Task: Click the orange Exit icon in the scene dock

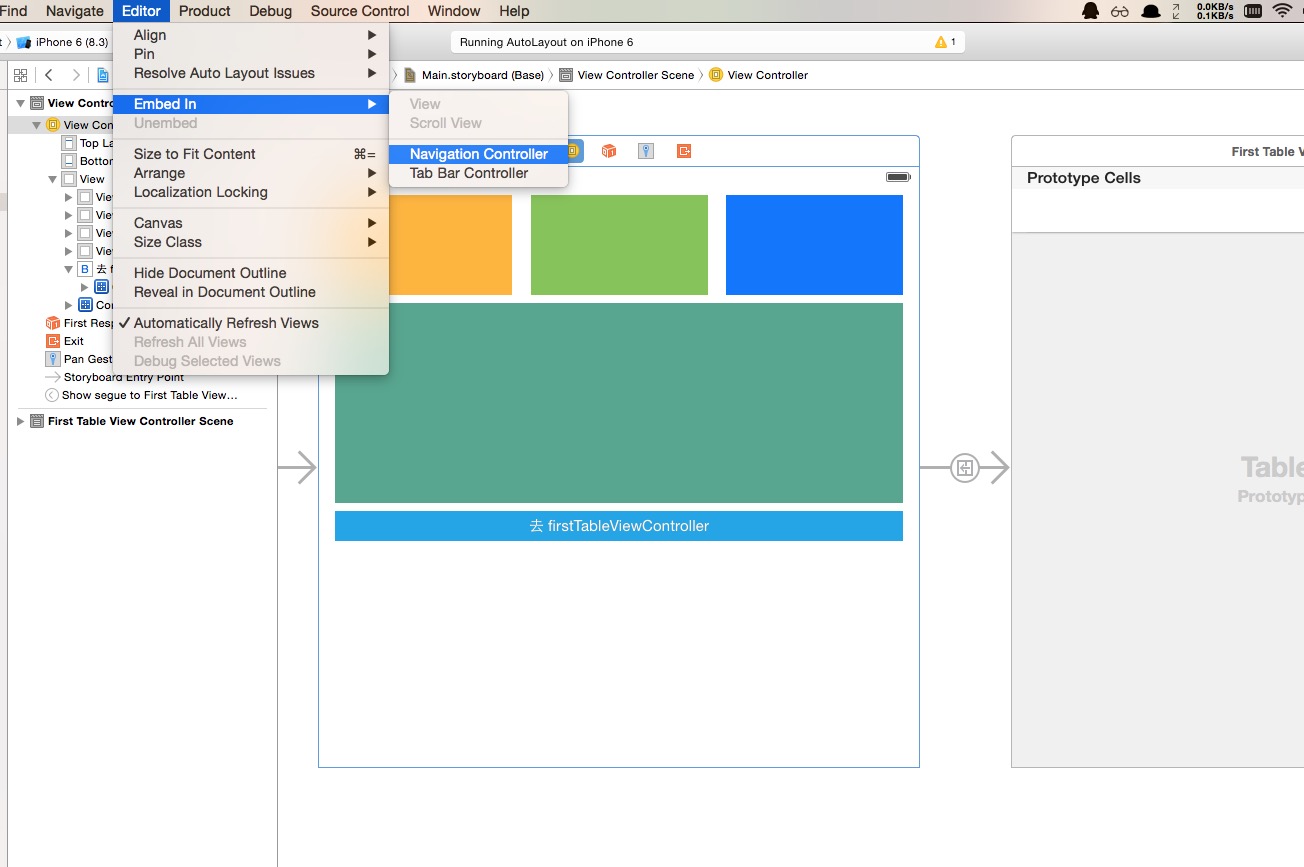Action: click(x=684, y=151)
